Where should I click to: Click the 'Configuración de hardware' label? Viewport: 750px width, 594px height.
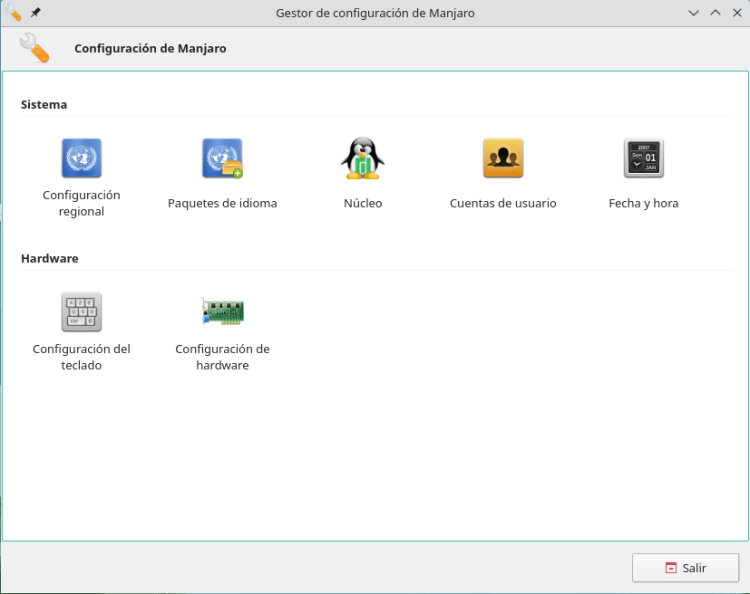222,357
